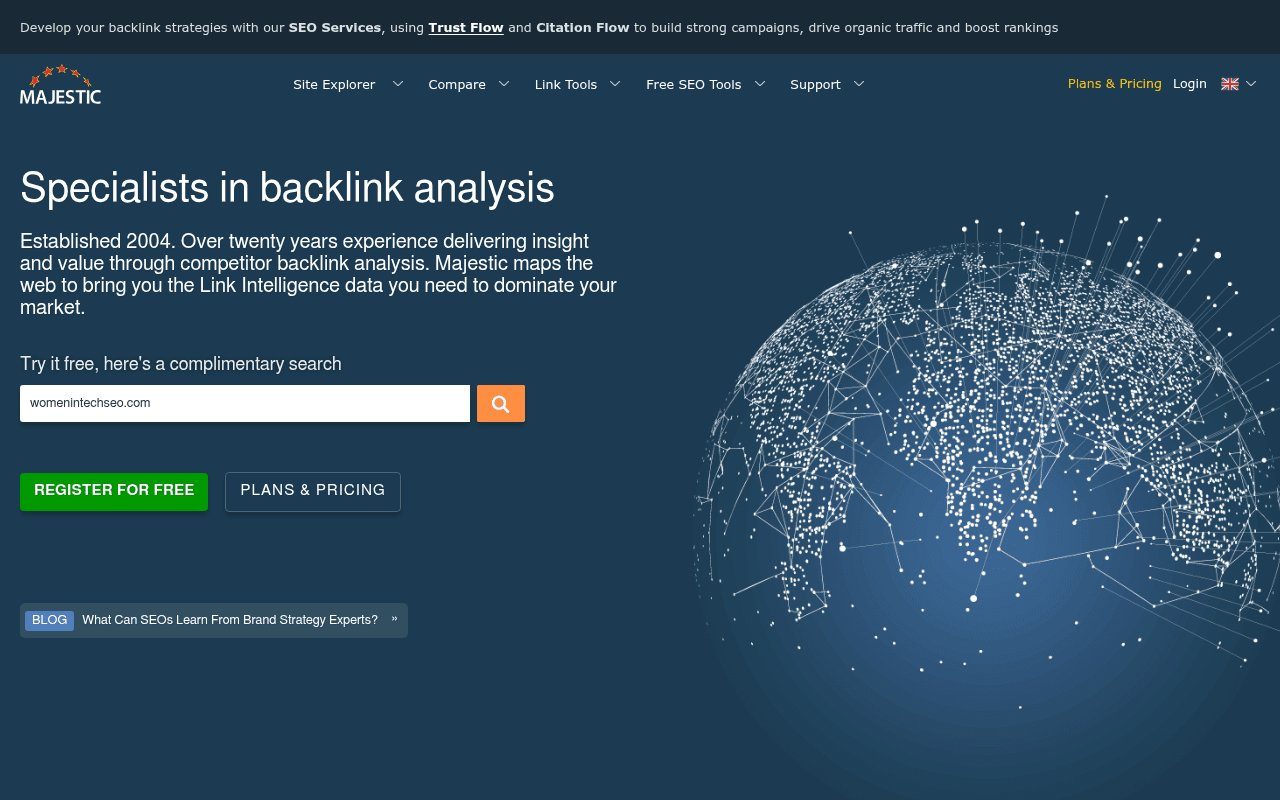Open the Support menu

coord(815,84)
